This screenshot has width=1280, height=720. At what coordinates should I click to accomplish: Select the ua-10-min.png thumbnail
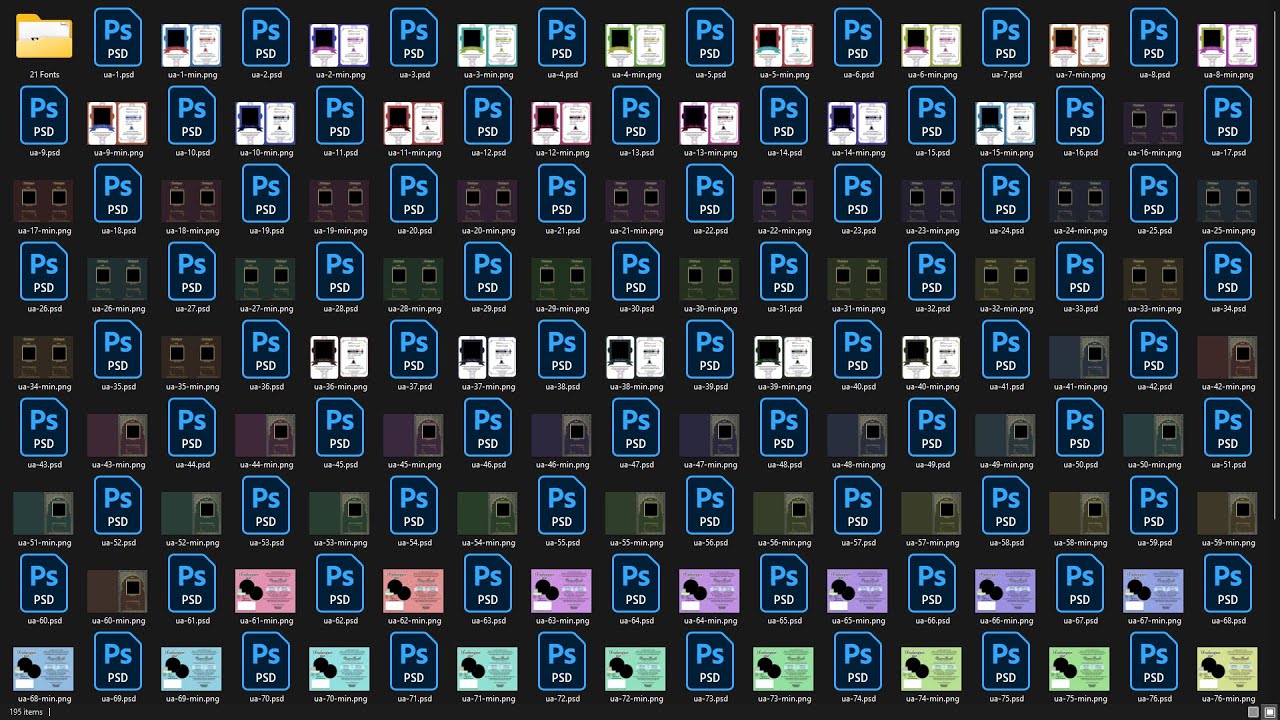pos(266,124)
